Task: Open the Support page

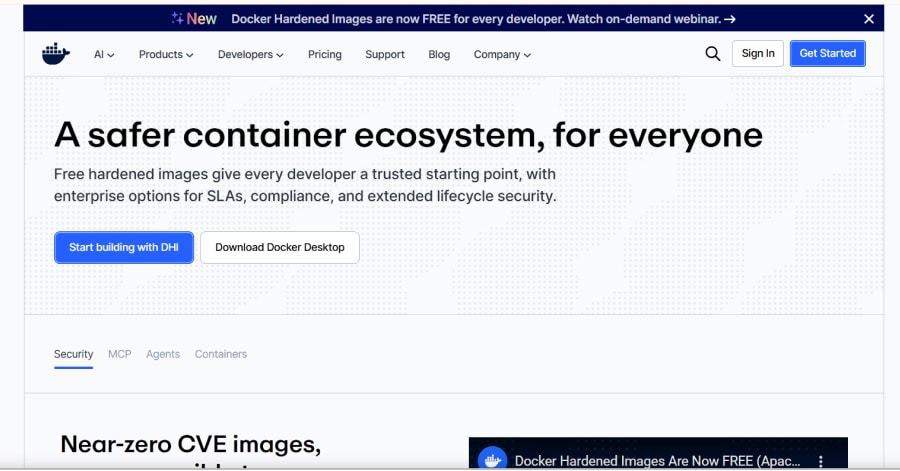Action: click(385, 55)
